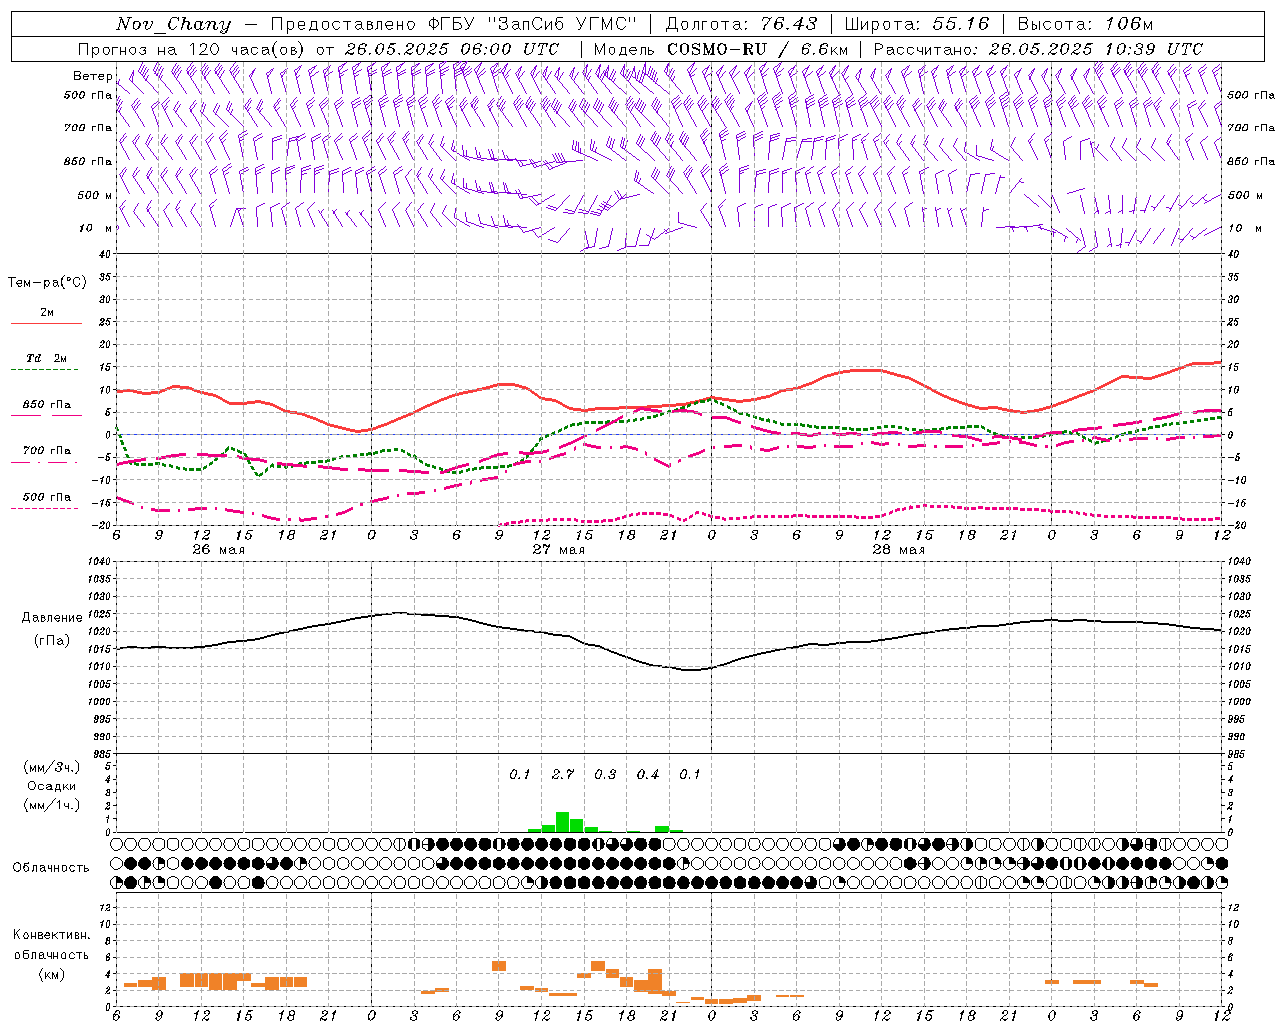Click the '26.05.2025 06:00 UTC' start time
The height and width of the screenshot is (1024, 1280).
point(451,49)
